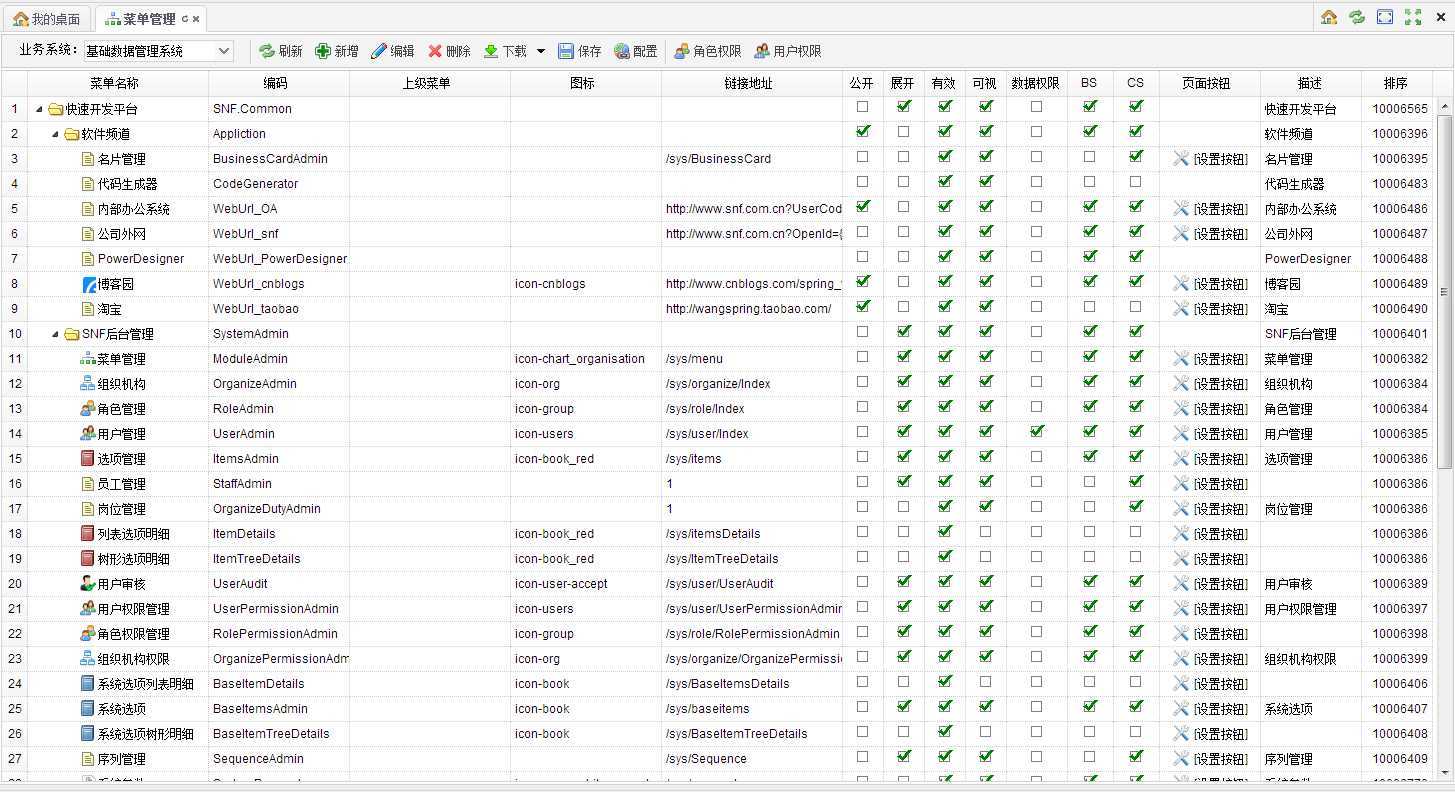Click the wrench 设置按钮 icon for 名片管理 row
This screenshot has height=792, width=1455.
pos(1181,158)
